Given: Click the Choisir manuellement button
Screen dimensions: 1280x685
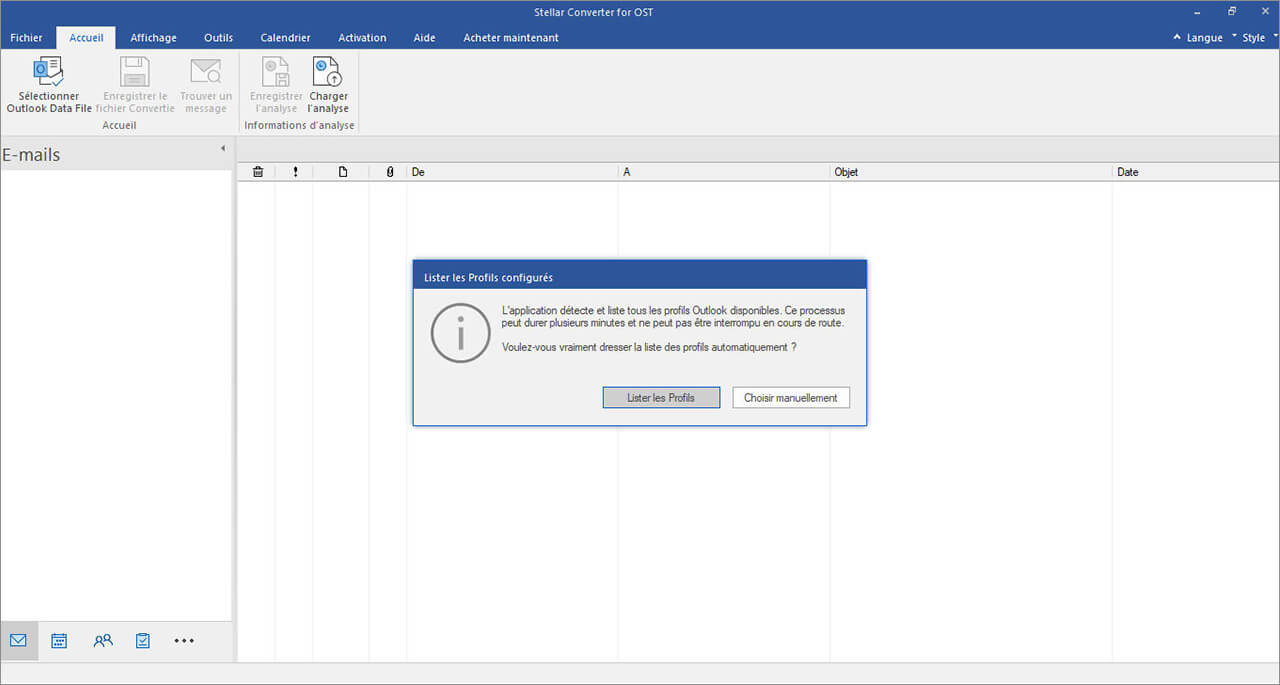Looking at the screenshot, I should tap(790, 398).
